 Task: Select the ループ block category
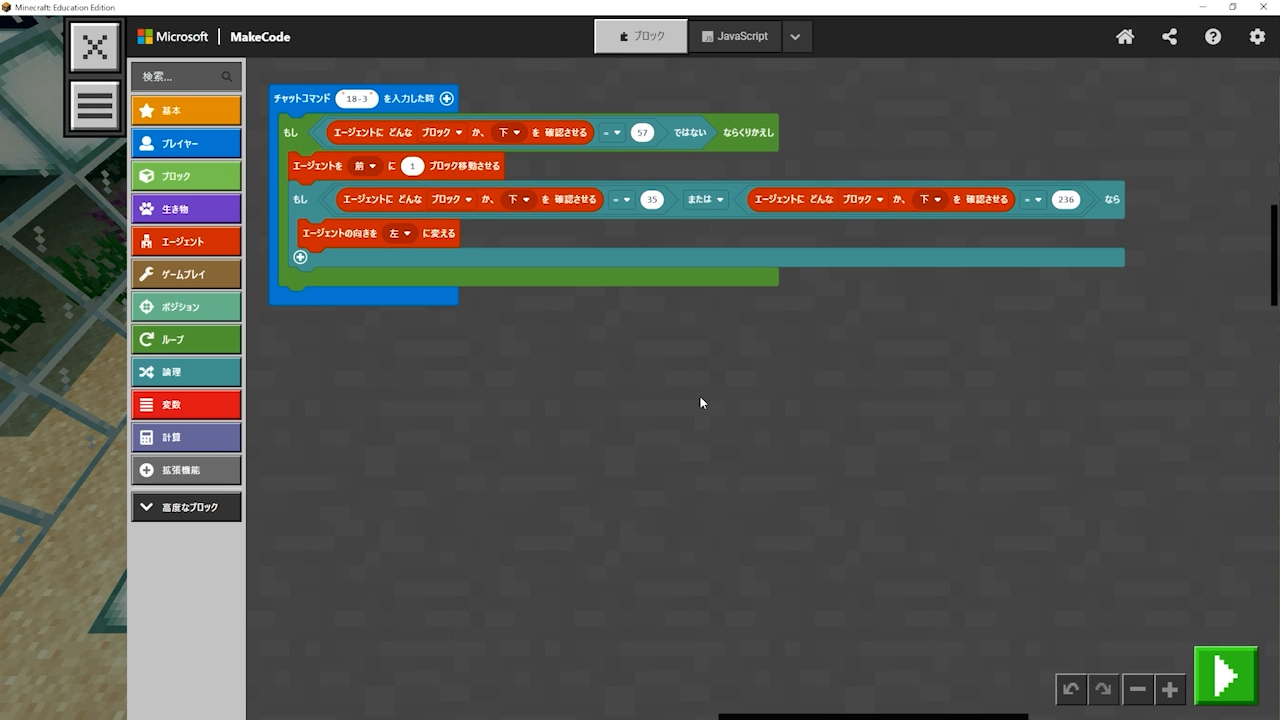tap(186, 339)
